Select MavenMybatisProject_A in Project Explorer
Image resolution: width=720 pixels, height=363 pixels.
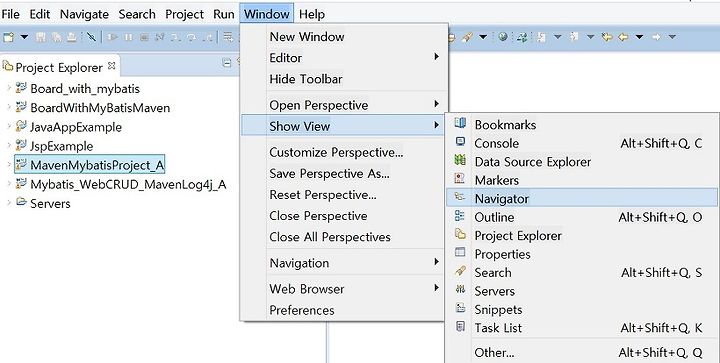tap(97, 165)
